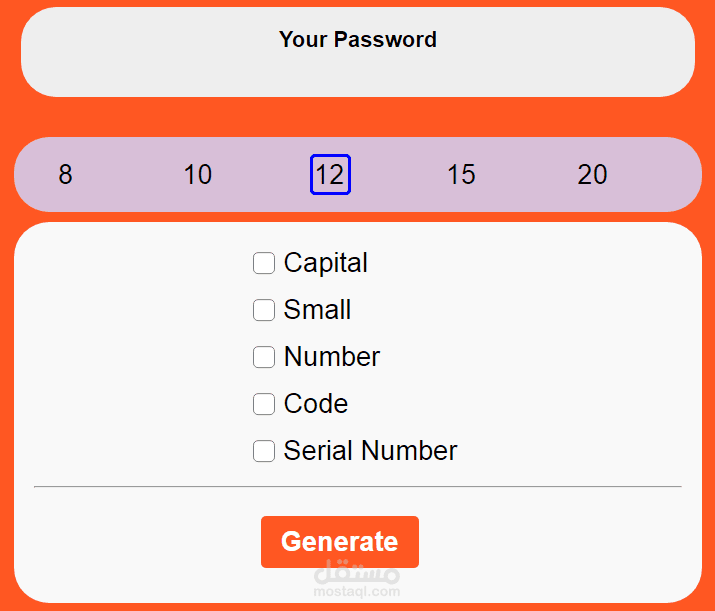Click the Code label text
715x611 pixels.
coord(316,404)
